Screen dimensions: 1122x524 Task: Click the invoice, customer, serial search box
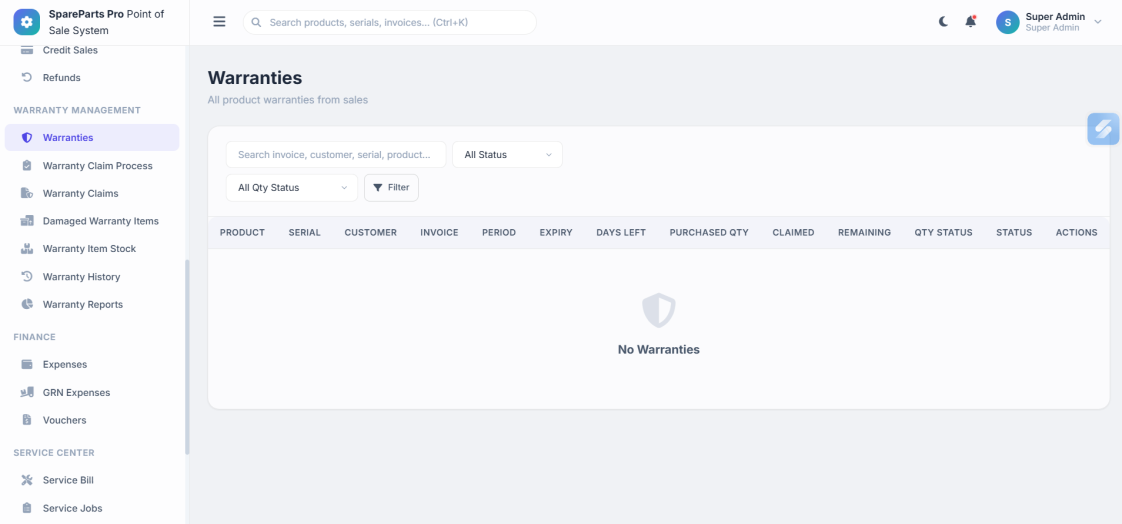(x=336, y=155)
